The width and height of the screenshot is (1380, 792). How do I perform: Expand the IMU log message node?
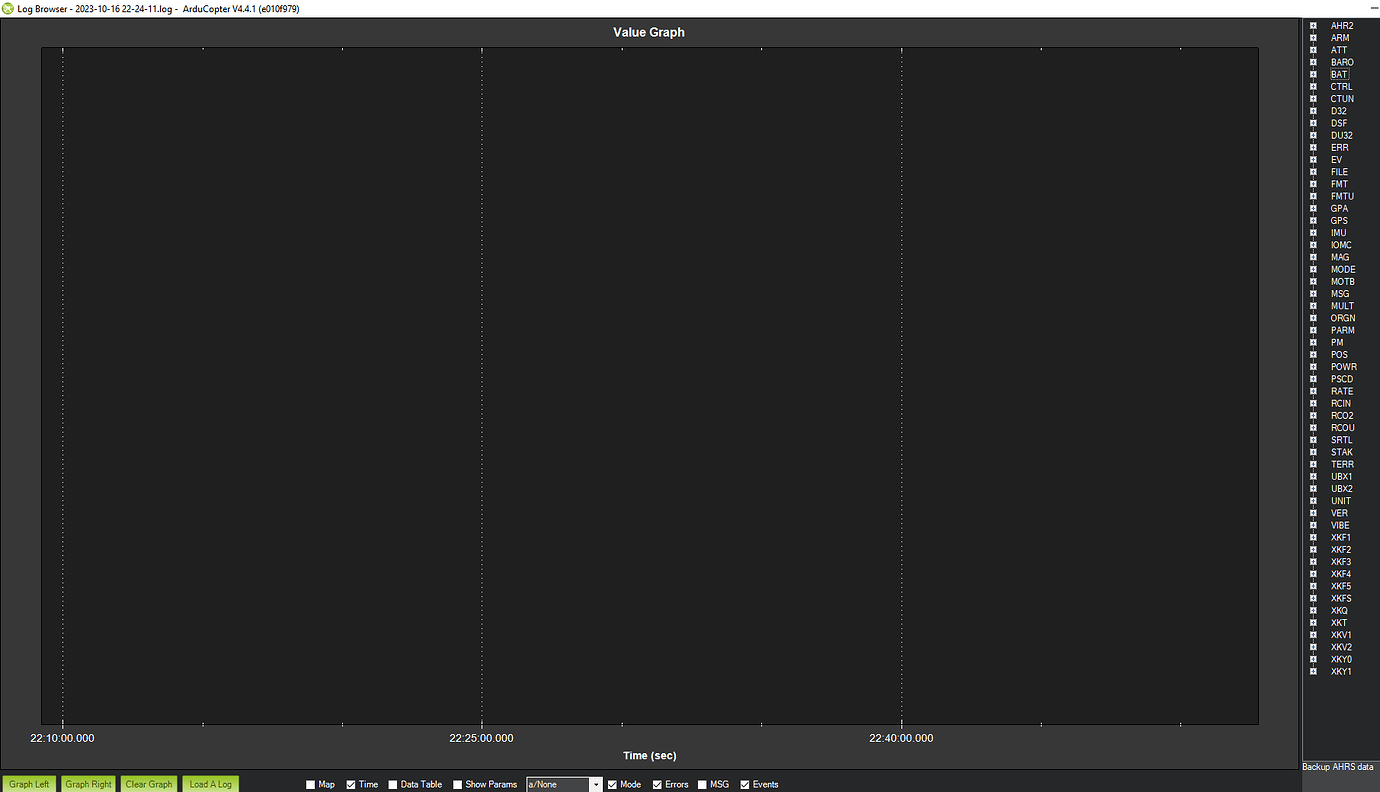point(1313,233)
